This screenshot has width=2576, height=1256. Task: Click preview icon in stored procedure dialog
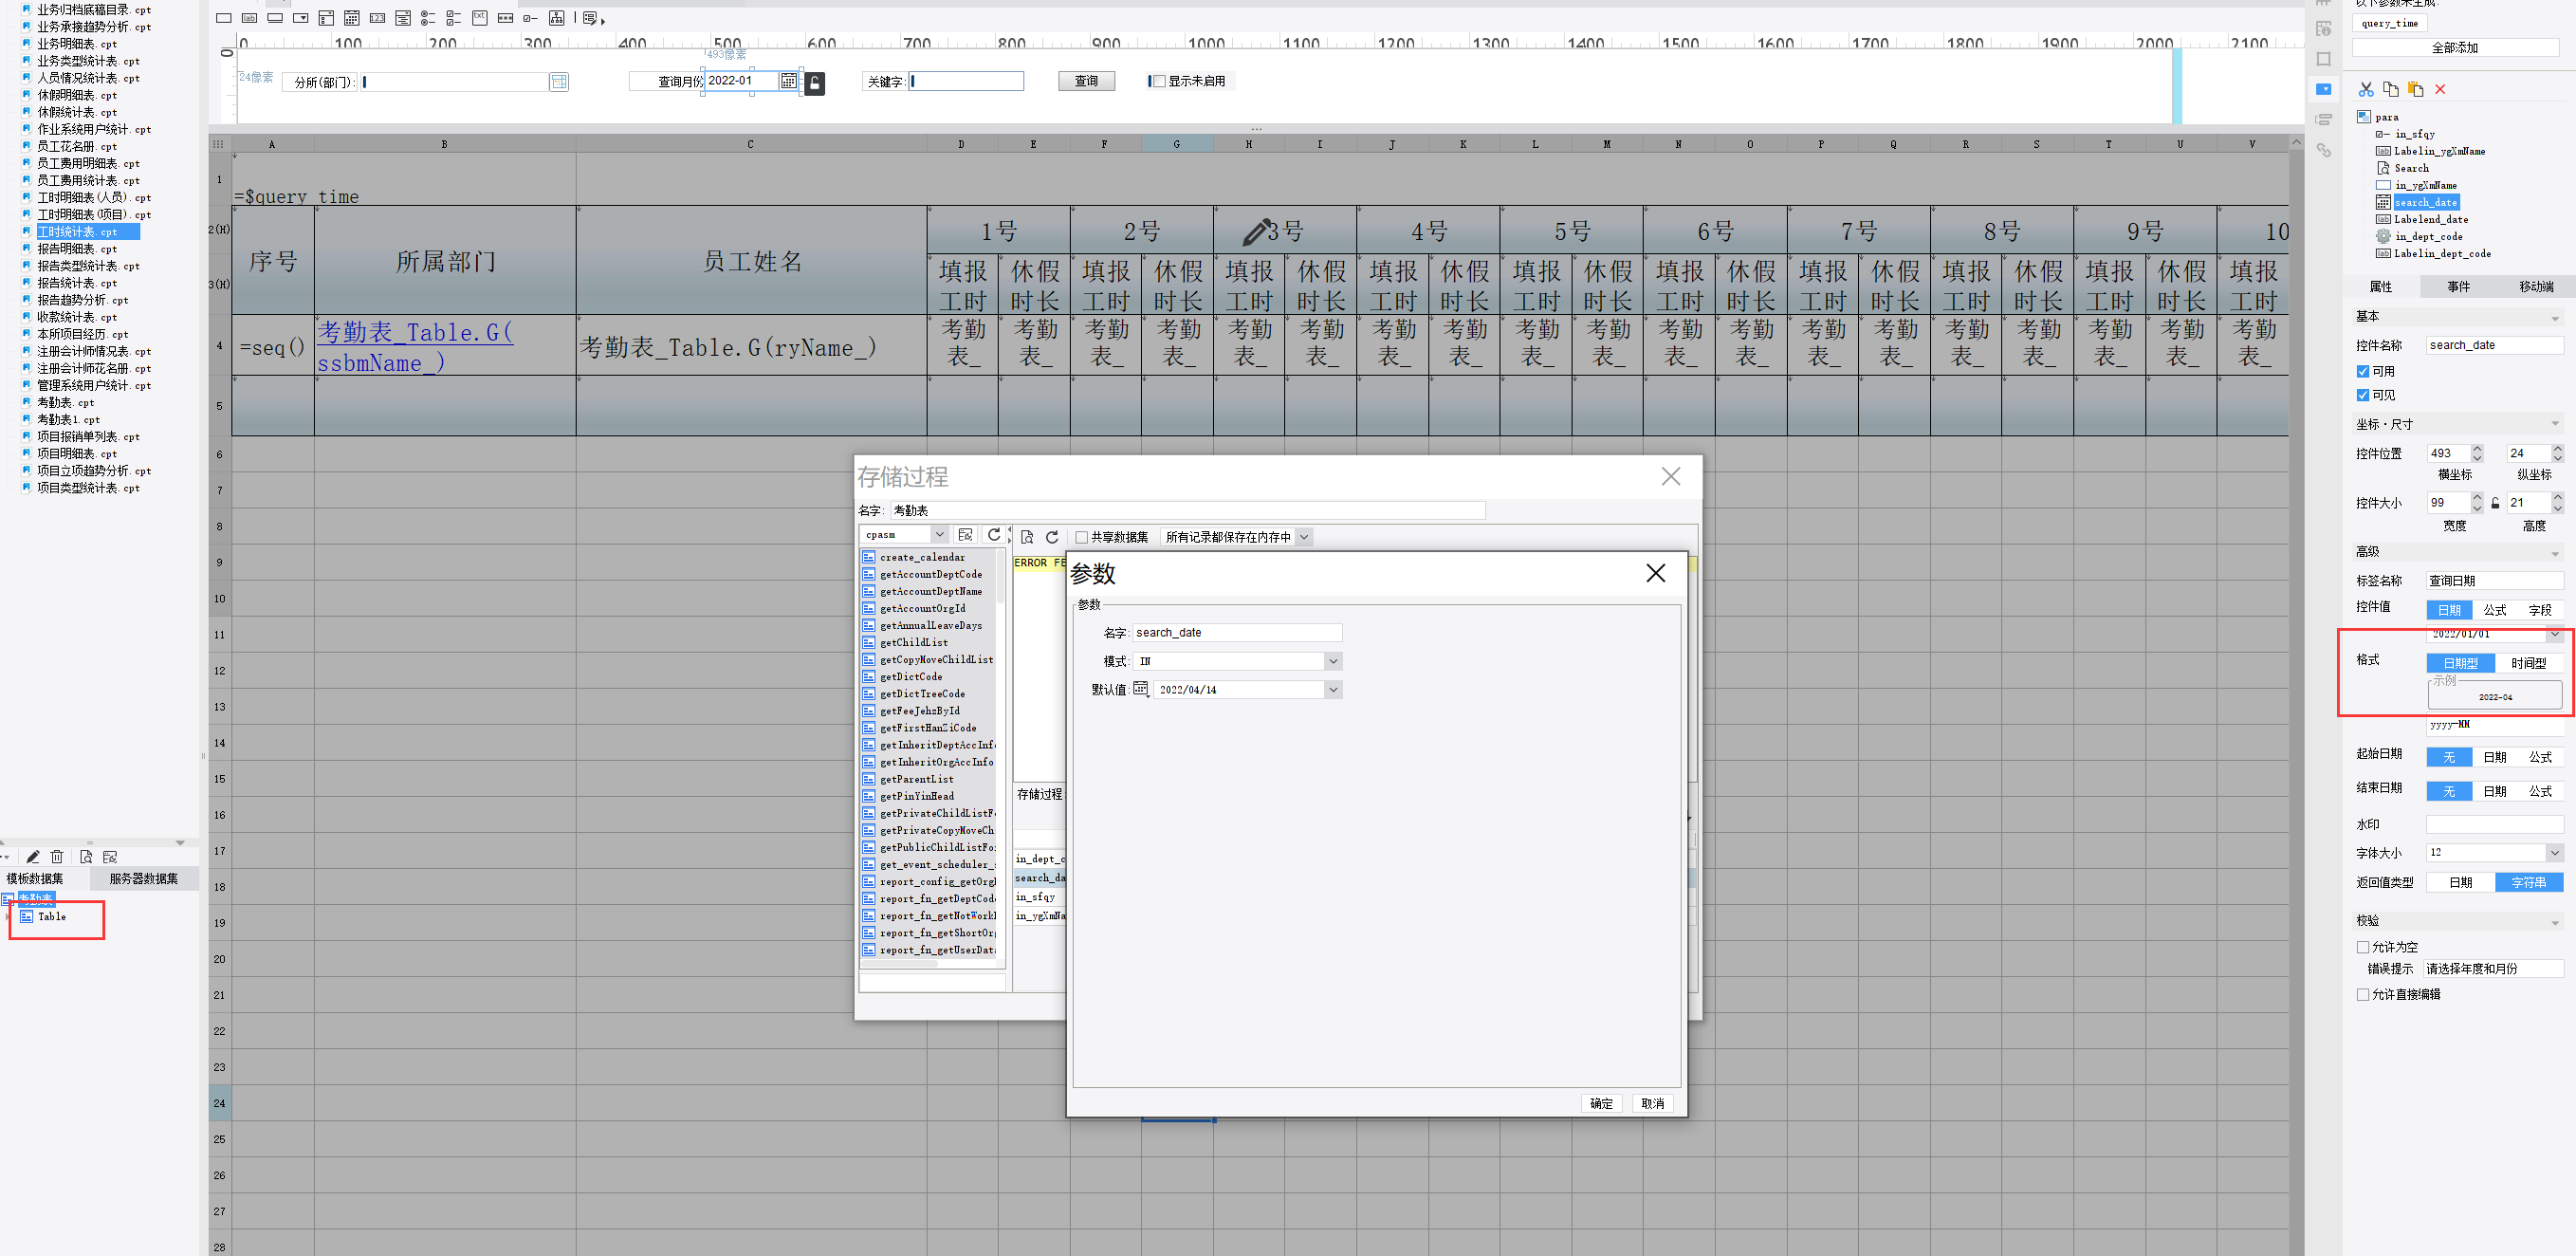(1027, 537)
